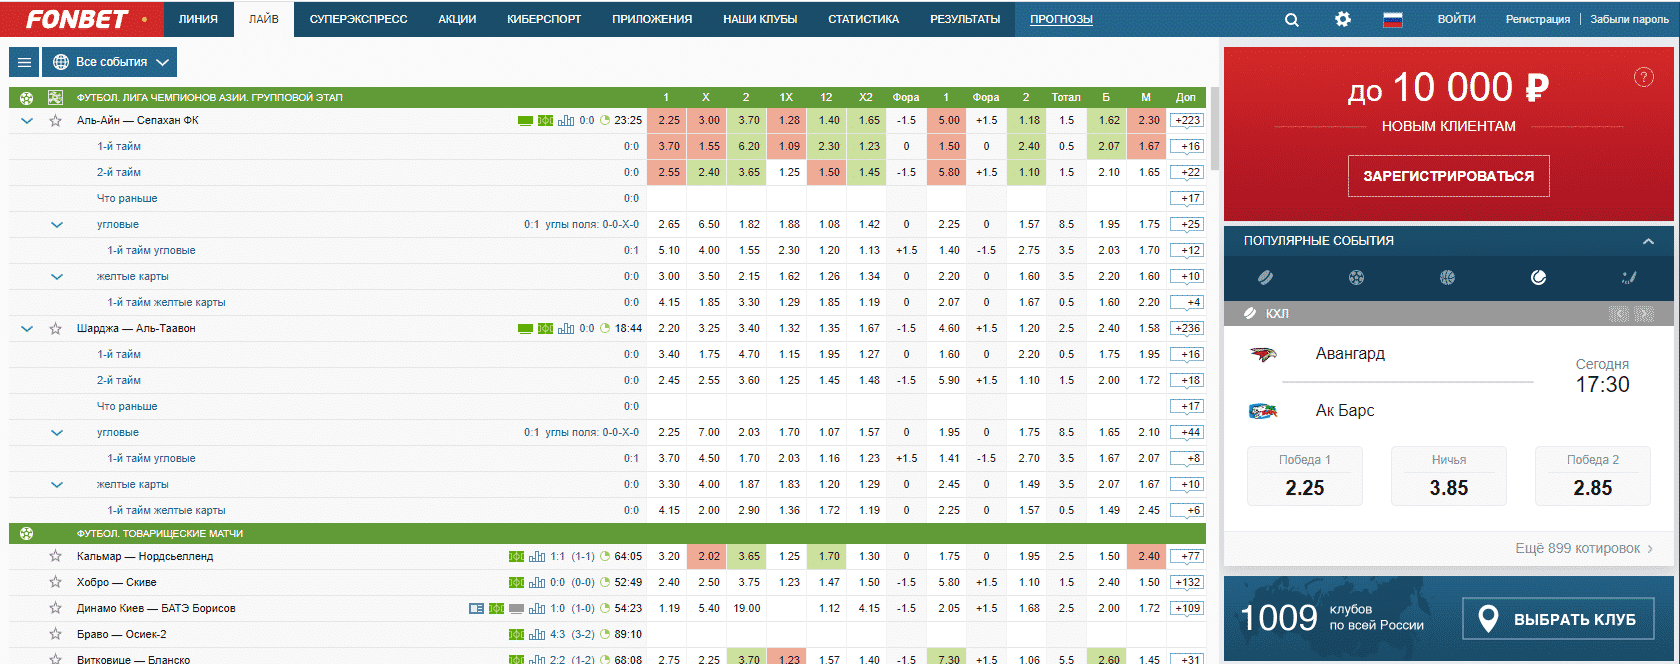Click the field icon in the Asian Champions League header
This screenshot has height=664, width=1680.
[55, 97]
